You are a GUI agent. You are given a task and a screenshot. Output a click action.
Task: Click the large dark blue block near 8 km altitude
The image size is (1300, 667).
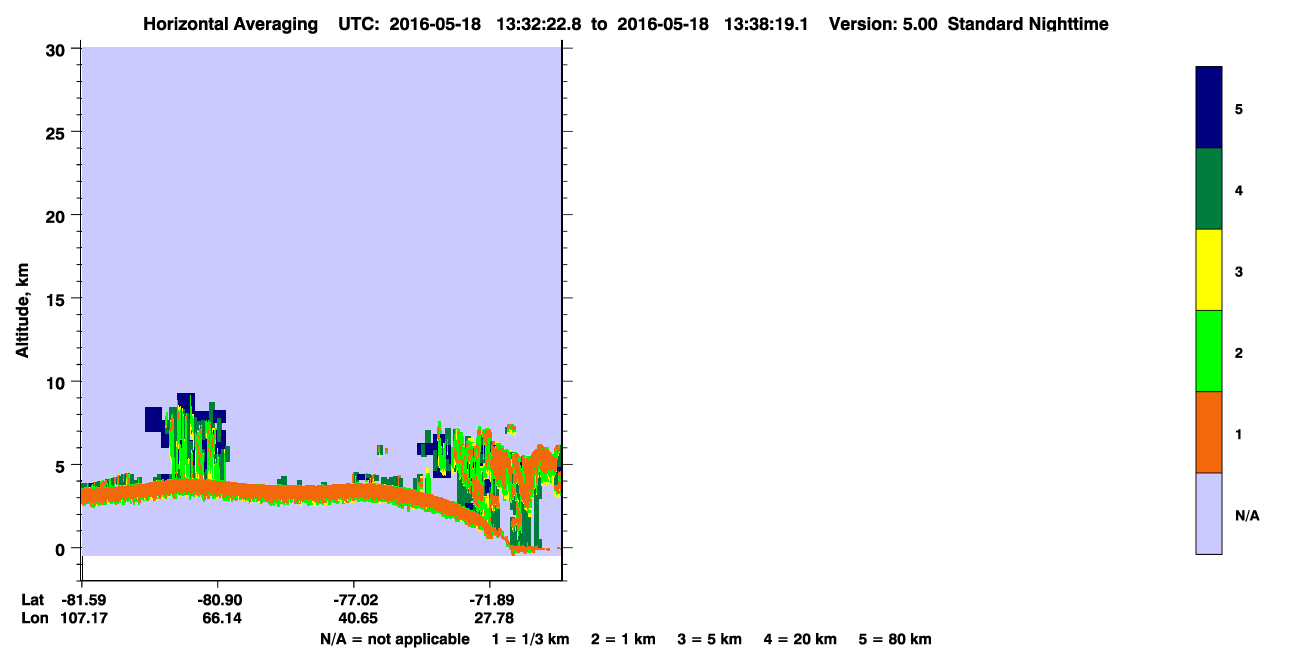point(153,419)
